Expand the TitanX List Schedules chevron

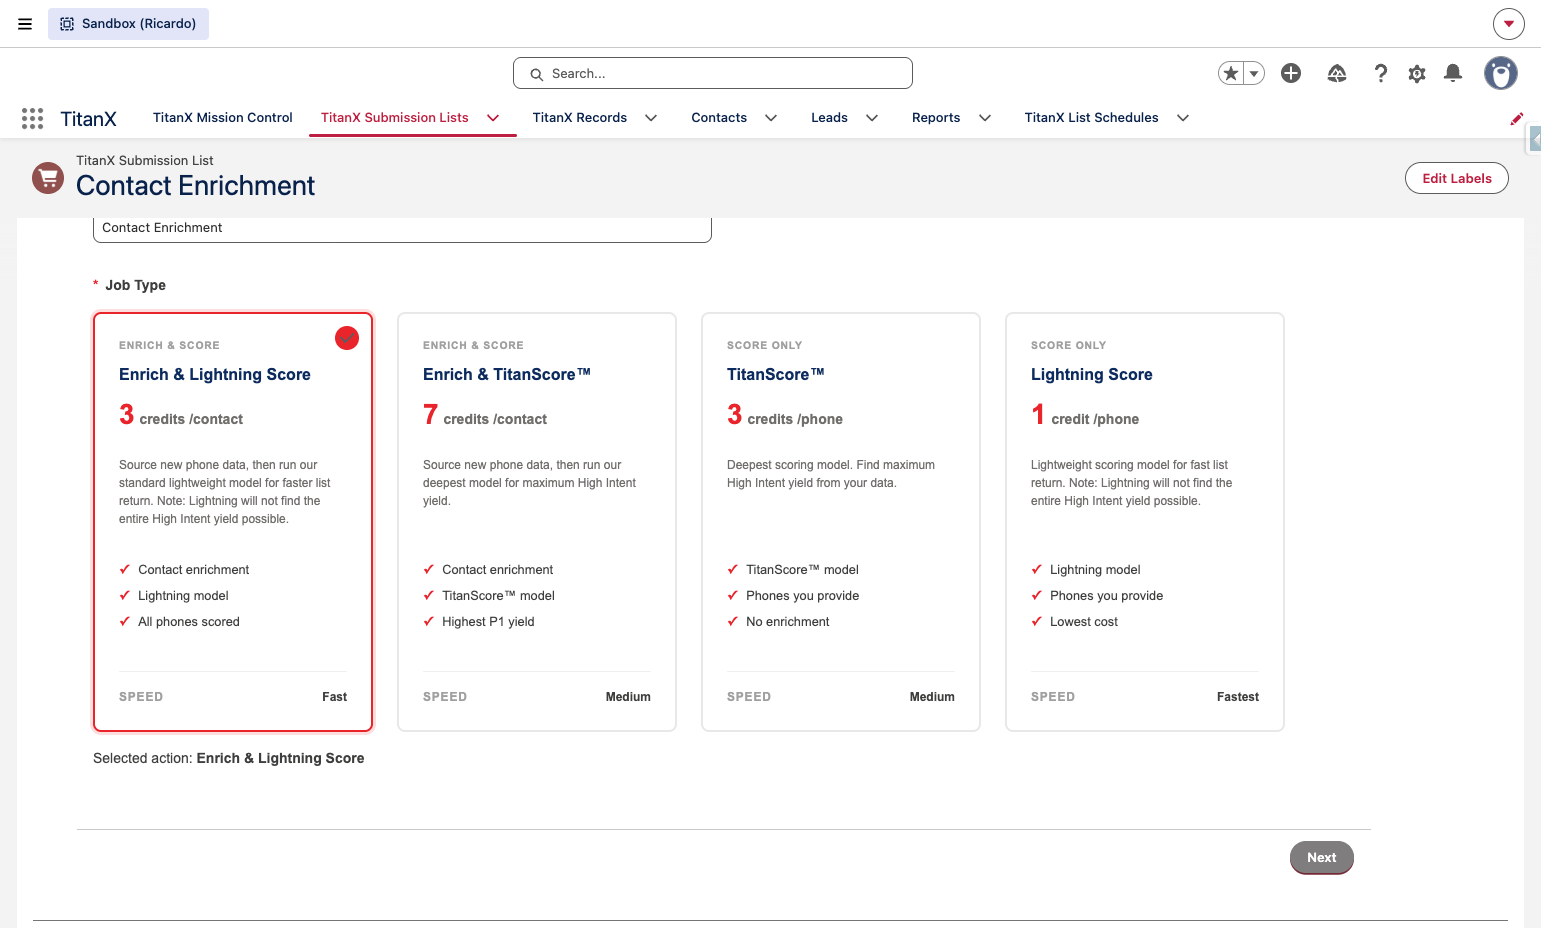click(1183, 118)
